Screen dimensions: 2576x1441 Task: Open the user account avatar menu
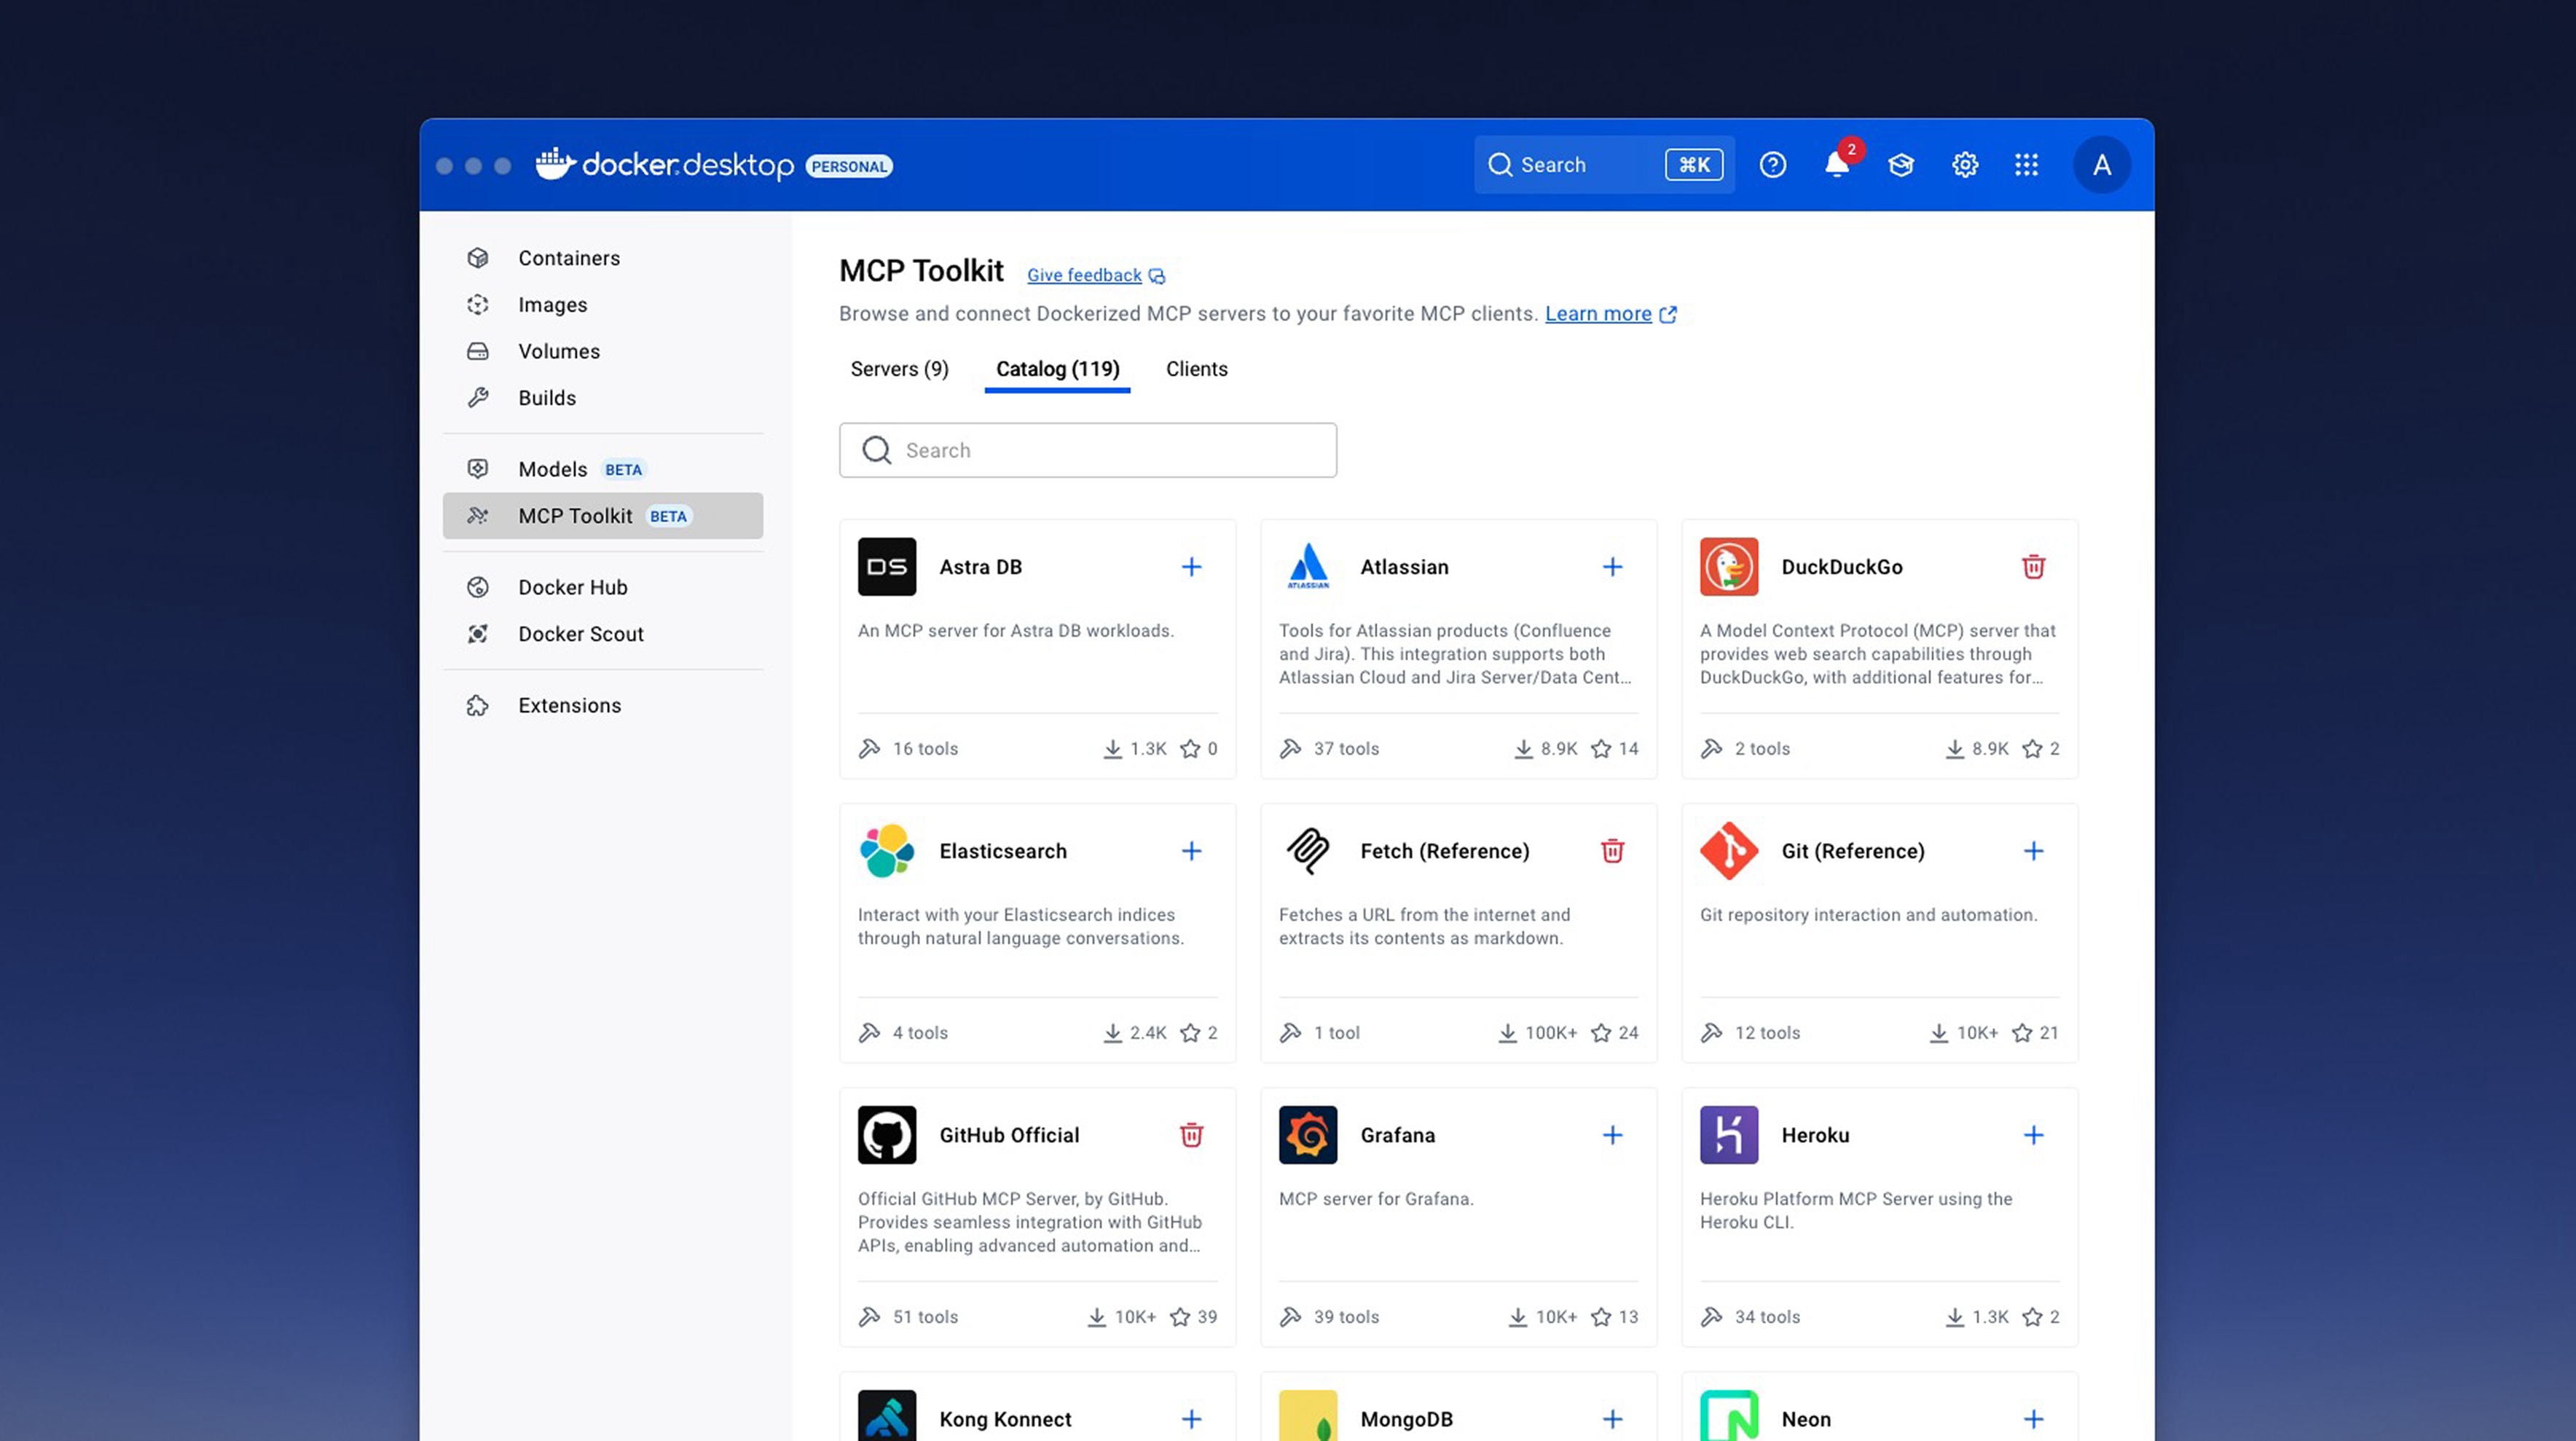pos(2101,165)
